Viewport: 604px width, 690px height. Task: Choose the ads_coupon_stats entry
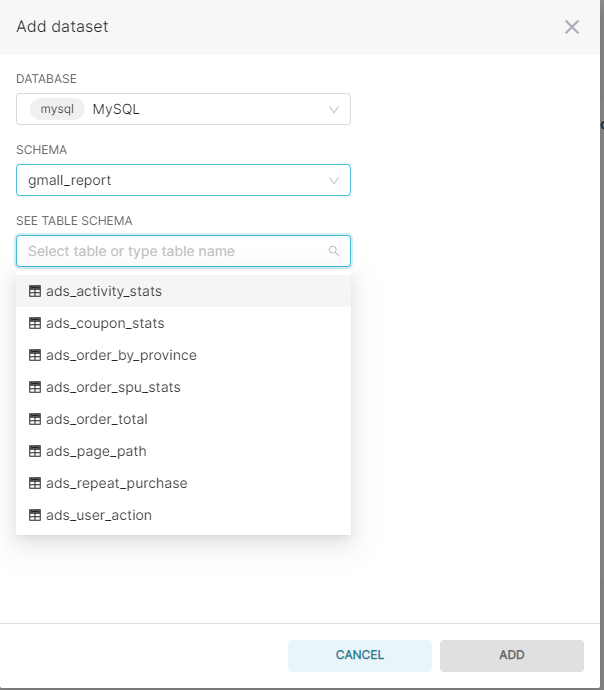(x=183, y=323)
